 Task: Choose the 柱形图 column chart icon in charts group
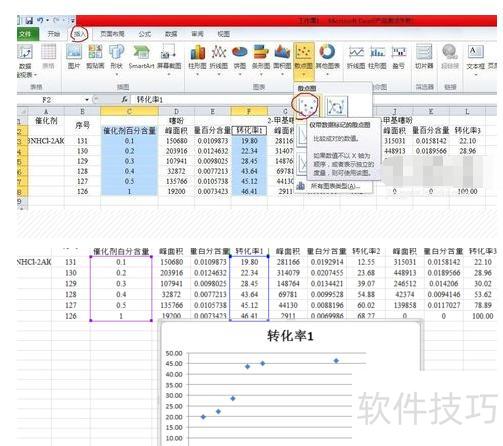pyautogui.click(x=198, y=52)
